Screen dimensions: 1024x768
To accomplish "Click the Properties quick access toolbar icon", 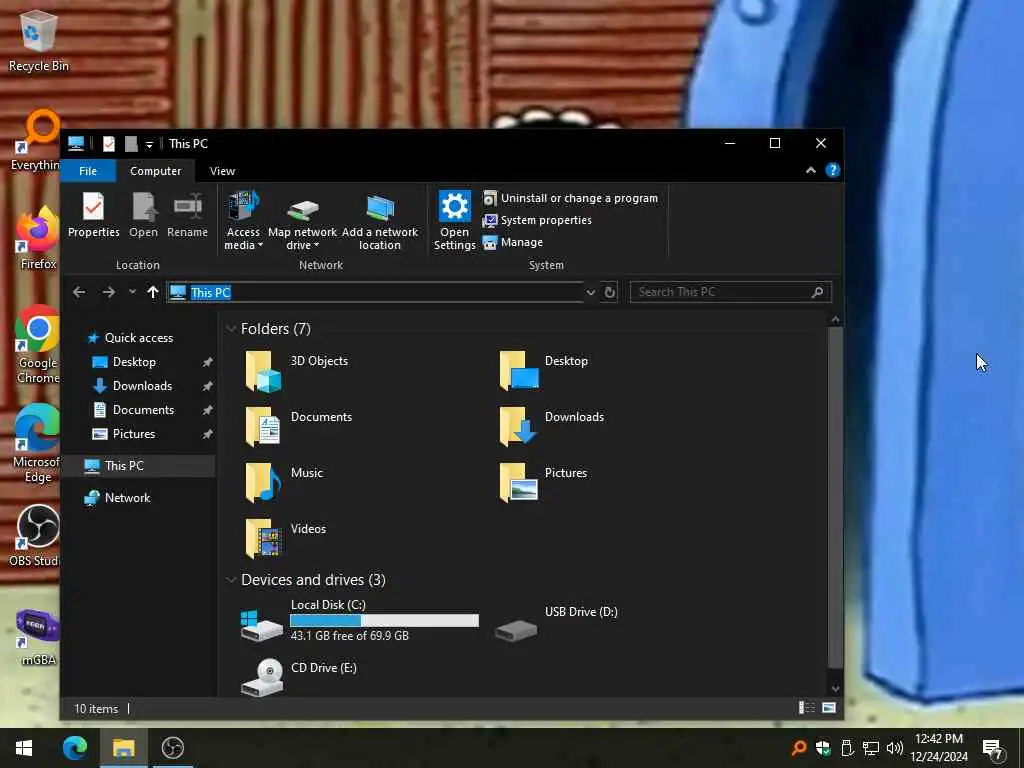I will pyautogui.click(x=109, y=144).
